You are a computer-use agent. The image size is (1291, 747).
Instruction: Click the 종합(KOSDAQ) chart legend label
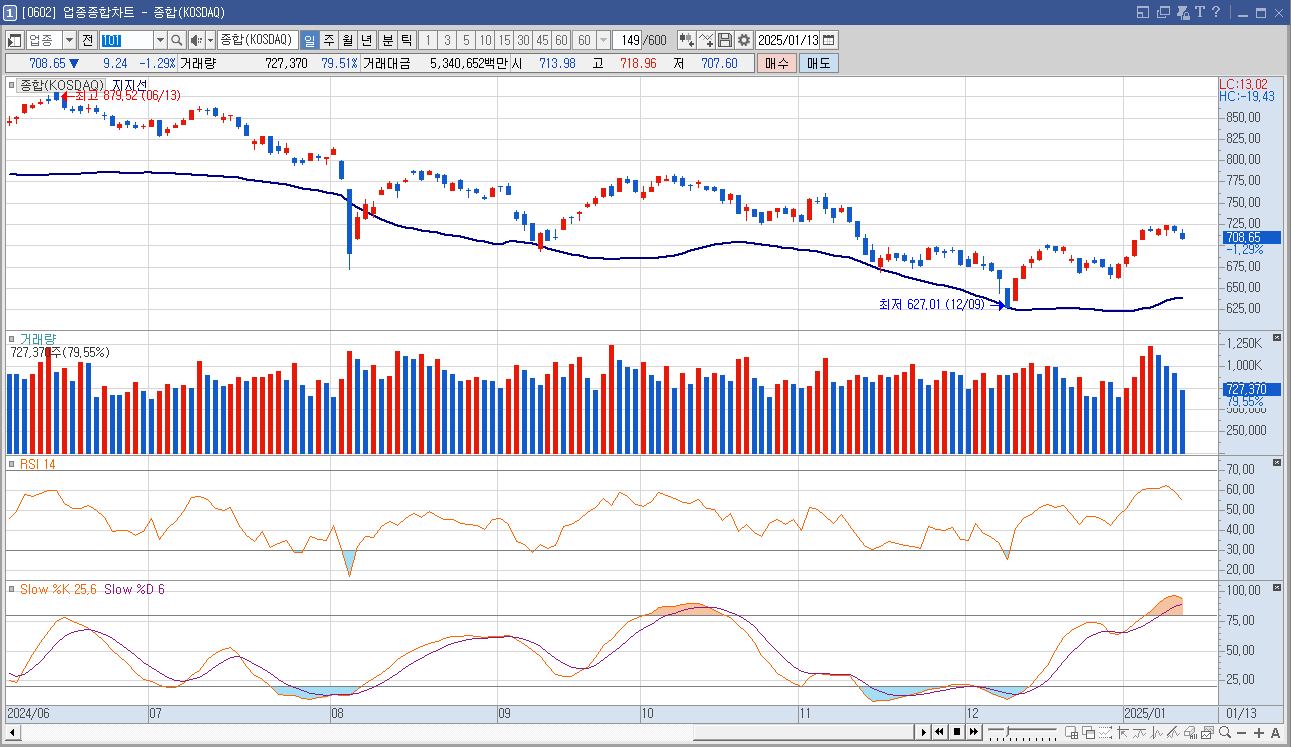[x=62, y=85]
